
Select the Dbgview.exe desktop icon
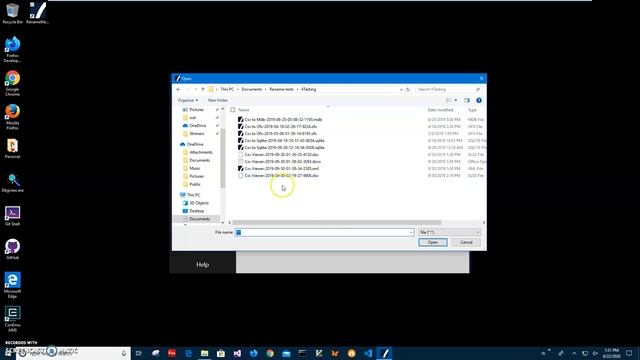click(x=12, y=182)
